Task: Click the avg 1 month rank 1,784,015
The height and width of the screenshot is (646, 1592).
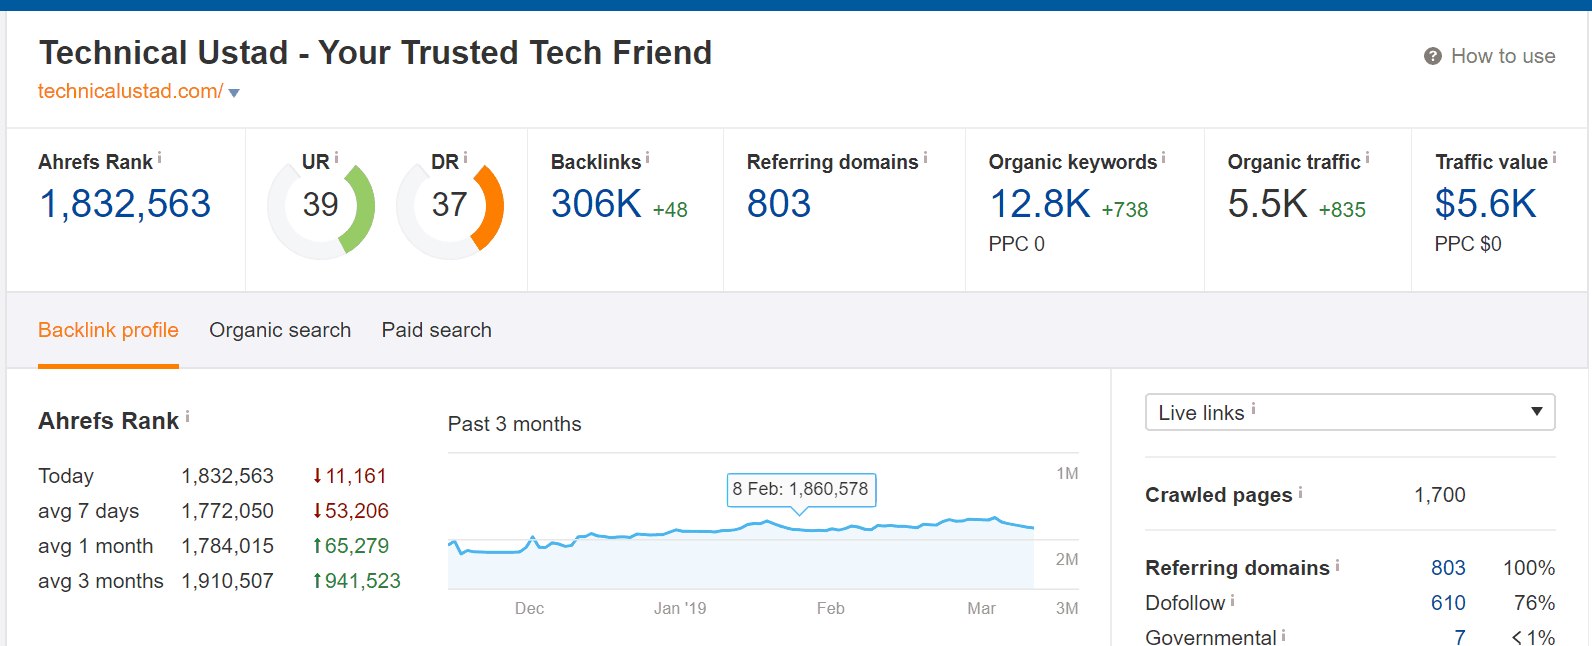Action: pyautogui.click(x=227, y=546)
